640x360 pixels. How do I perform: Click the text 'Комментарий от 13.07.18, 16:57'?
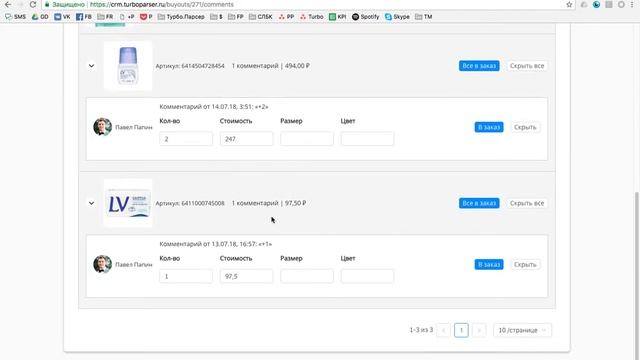tap(207, 244)
